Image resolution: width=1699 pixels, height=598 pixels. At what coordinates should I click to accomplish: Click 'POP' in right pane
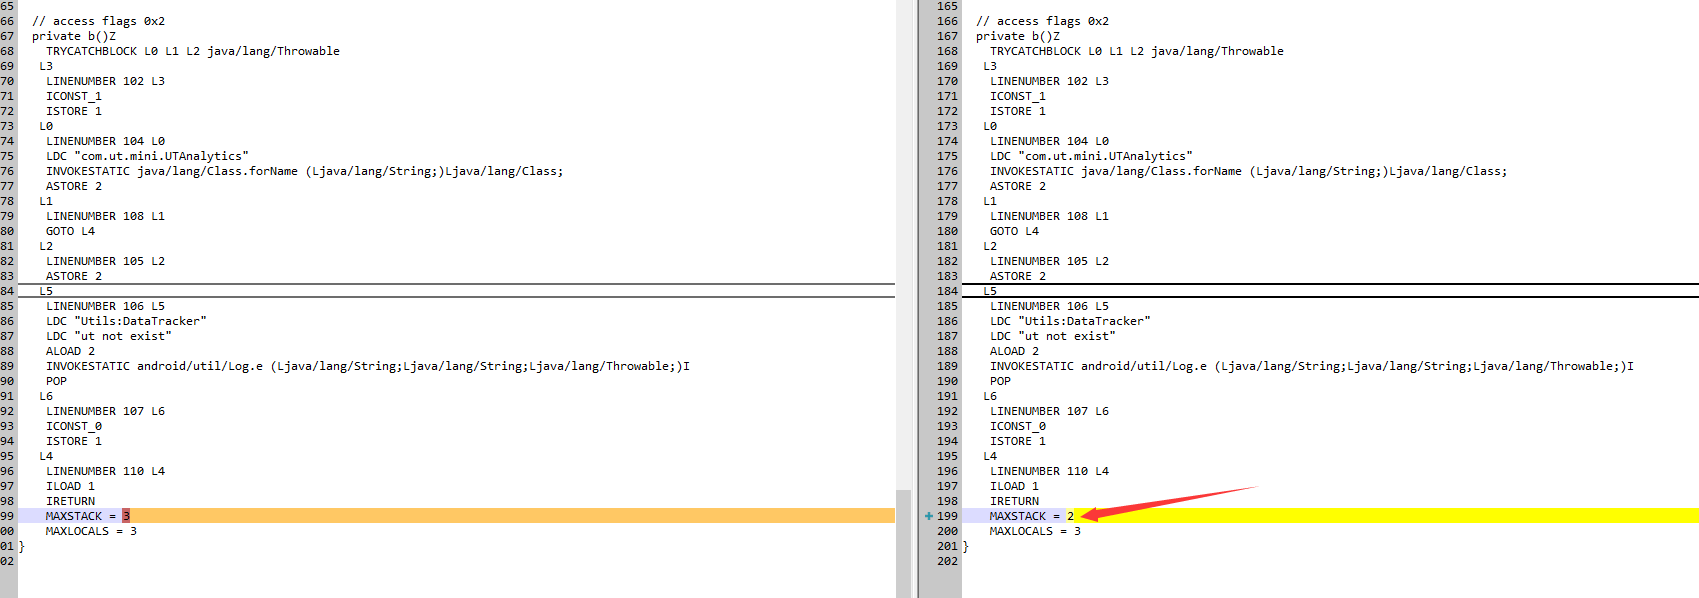click(1000, 381)
